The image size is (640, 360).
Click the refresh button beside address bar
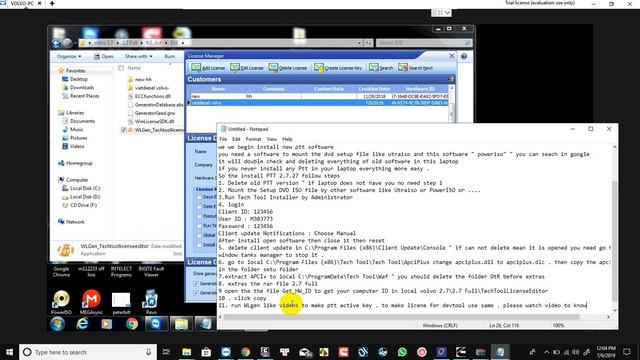(x=368, y=43)
